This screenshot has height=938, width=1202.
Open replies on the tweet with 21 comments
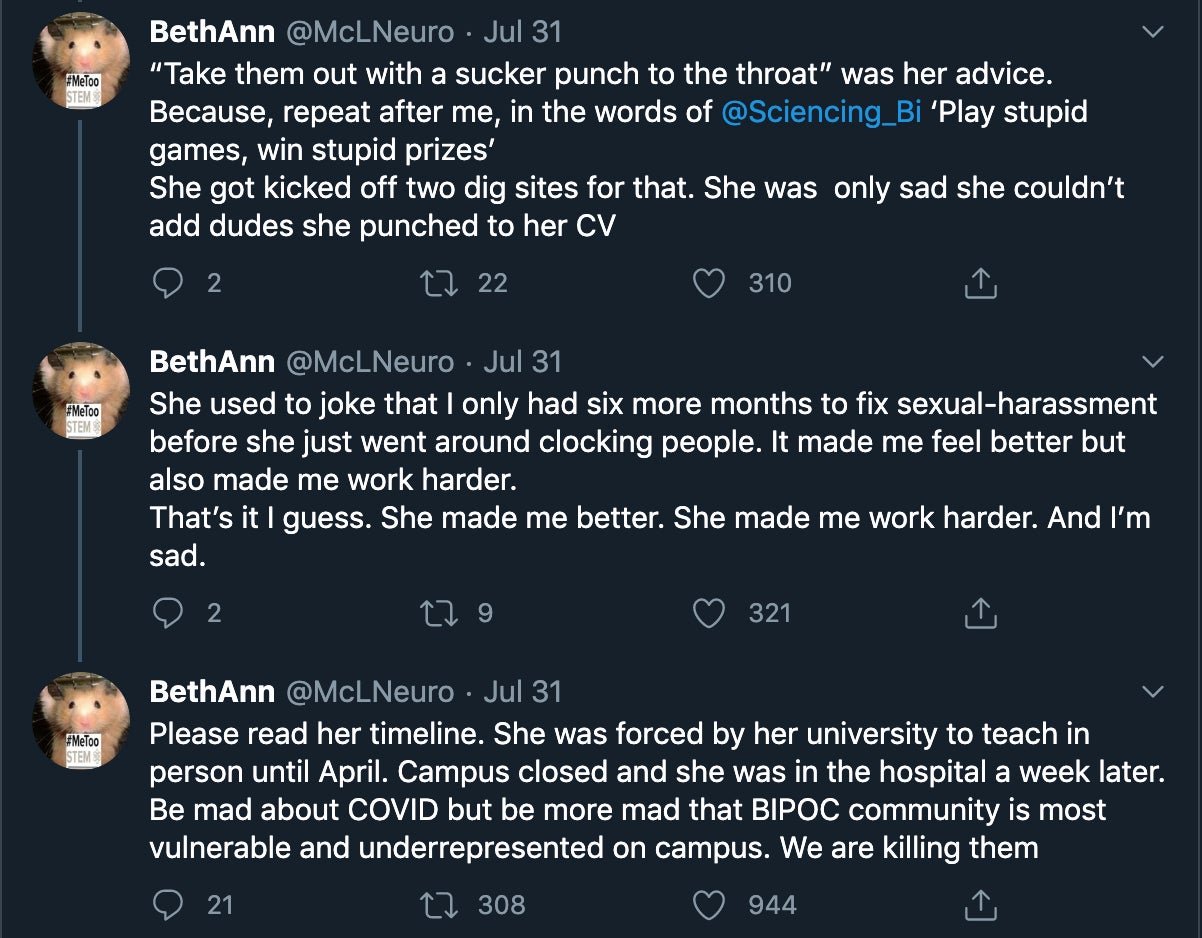[x=167, y=906]
